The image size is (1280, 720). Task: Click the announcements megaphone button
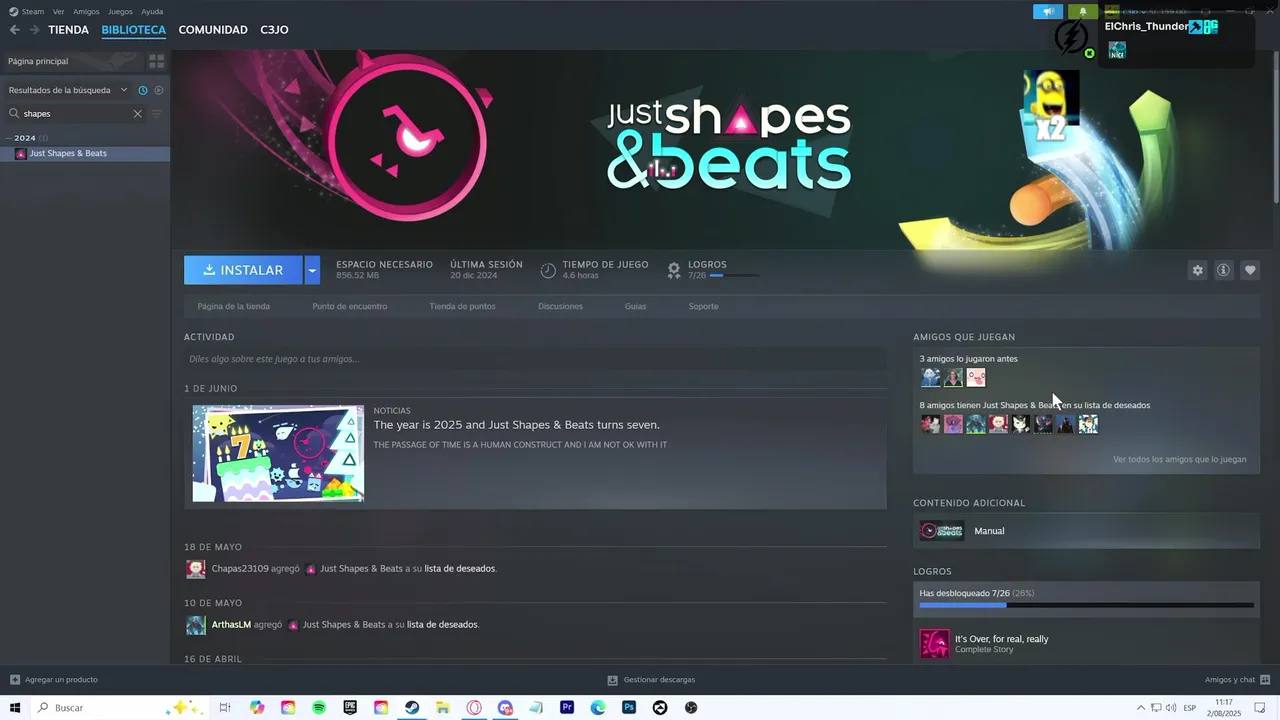(1048, 12)
